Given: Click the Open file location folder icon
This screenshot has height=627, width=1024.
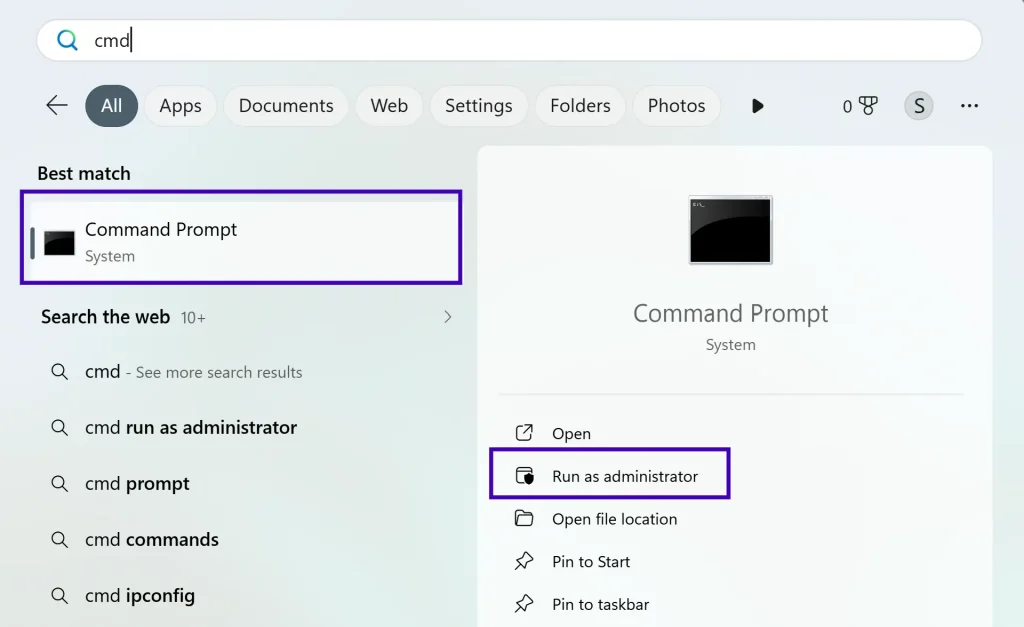Looking at the screenshot, I should point(524,519).
